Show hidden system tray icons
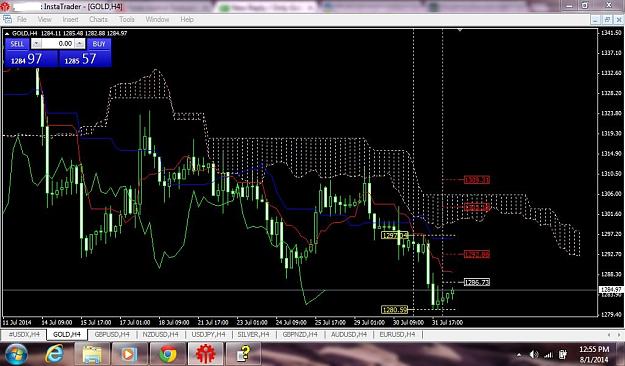Image resolution: width=625 pixels, height=366 pixels. pyautogui.click(x=519, y=354)
